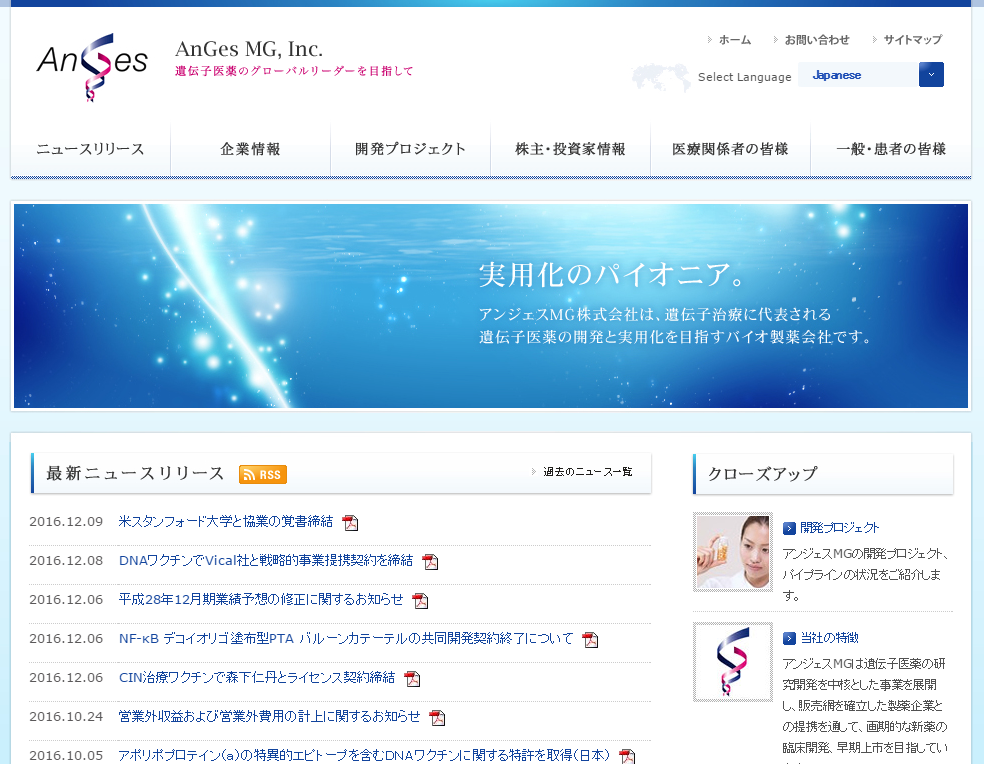This screenshot has height=764, width=984.
Task: Click the date 2016.12.08
Action: [66, 560]
